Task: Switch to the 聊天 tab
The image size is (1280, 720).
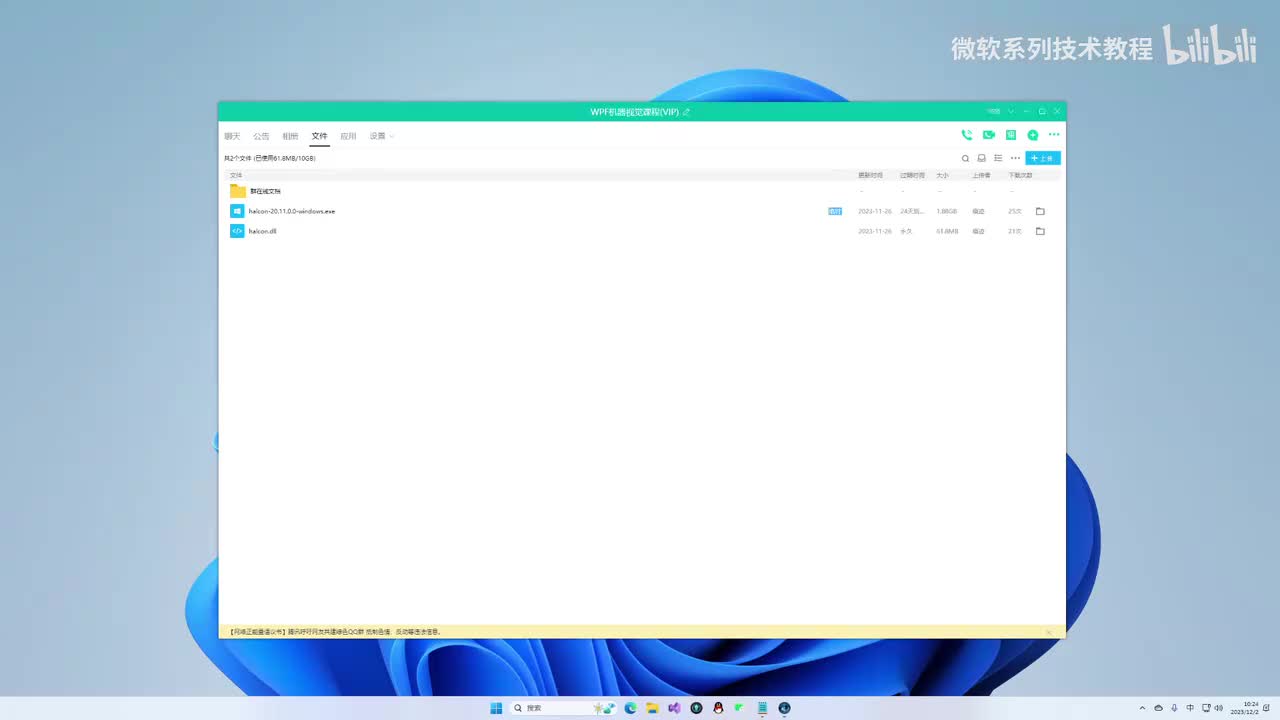Action: pos(232,136)
